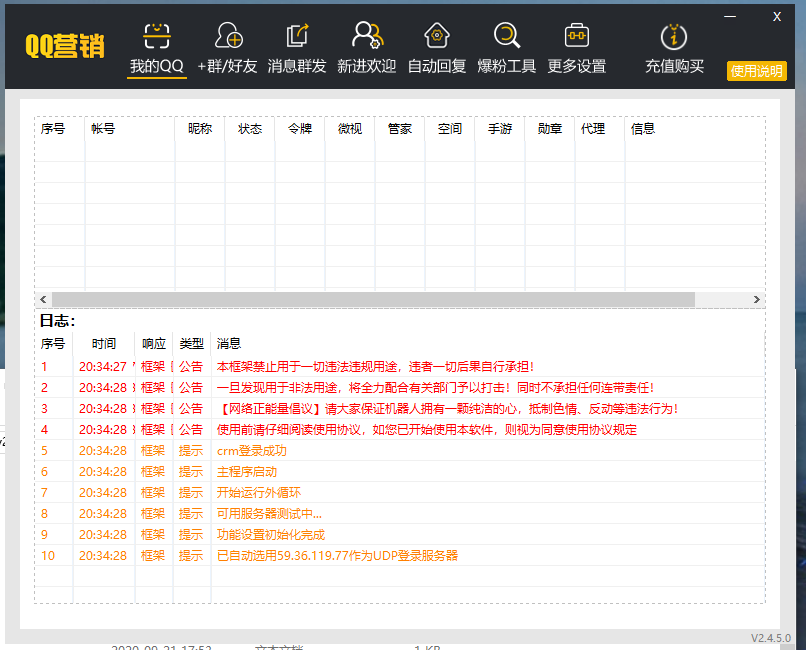Click the V2.4.5.0 version label

(x=771, y=638)
